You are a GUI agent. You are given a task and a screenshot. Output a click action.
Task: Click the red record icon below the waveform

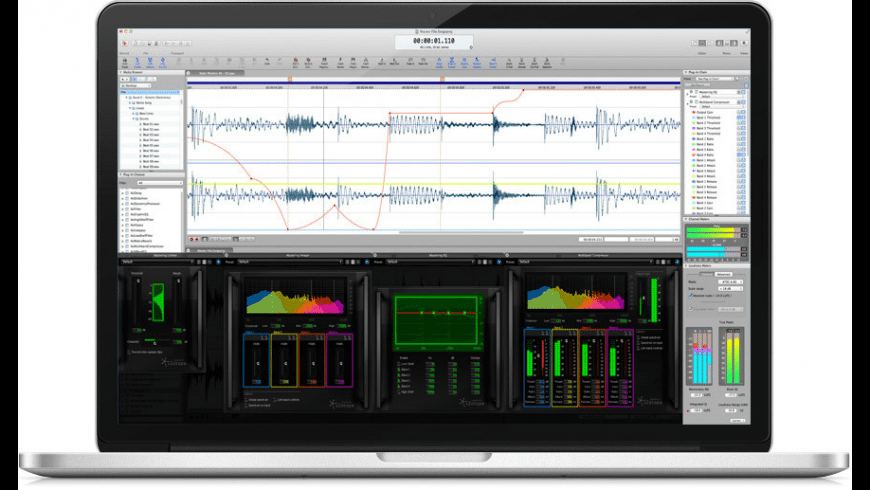pyautogui.click(x=192, y=239)
